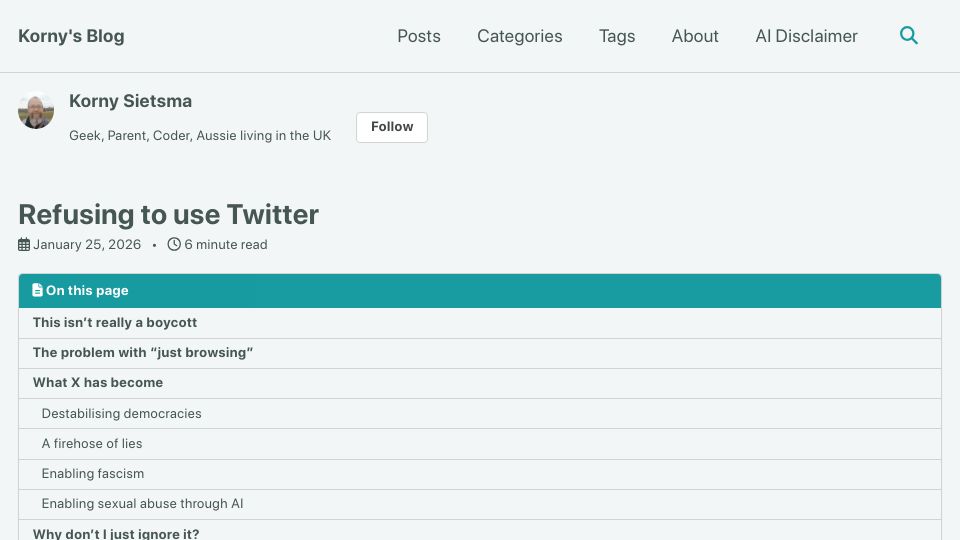
Task: Click the 'January 25, 2026' date text
Action: [87, 244]
